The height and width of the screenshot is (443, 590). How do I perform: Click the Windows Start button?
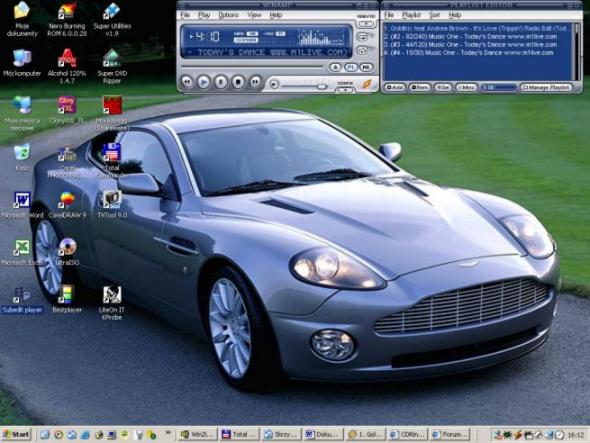coord(16,435)
